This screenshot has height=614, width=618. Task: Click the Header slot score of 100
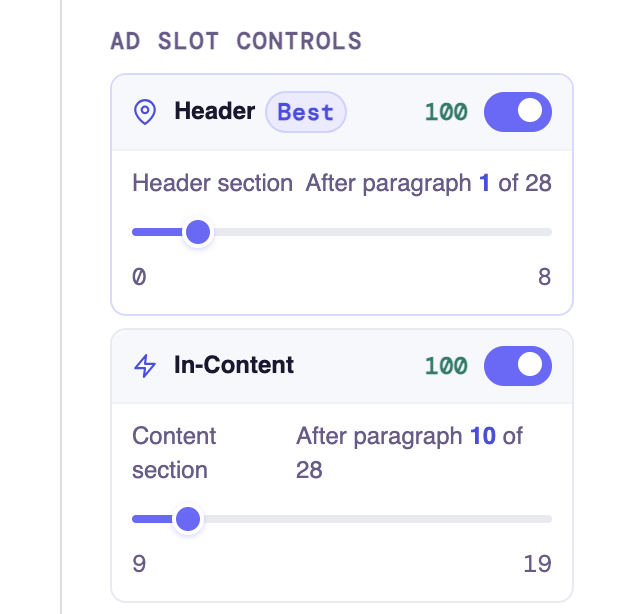click(446, 112)
